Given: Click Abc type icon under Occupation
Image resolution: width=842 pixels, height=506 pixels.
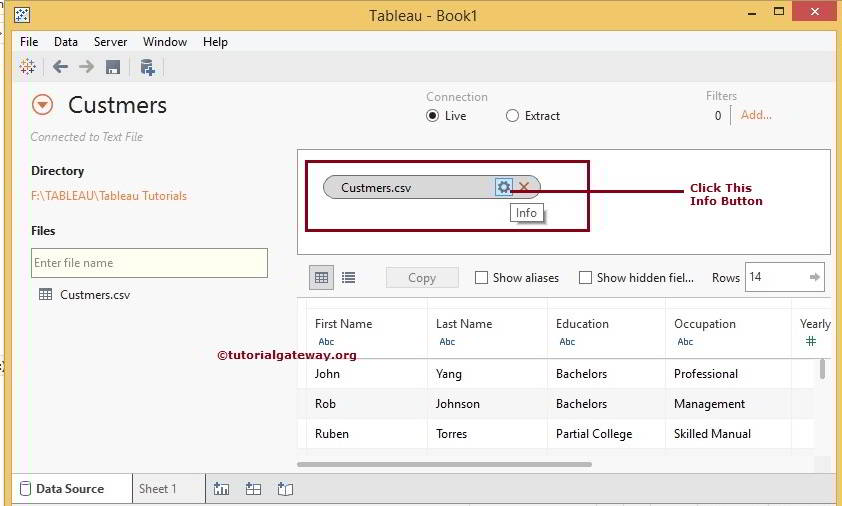Looking at the screenshot, I should pyautogui.click(x=685, y=342).
